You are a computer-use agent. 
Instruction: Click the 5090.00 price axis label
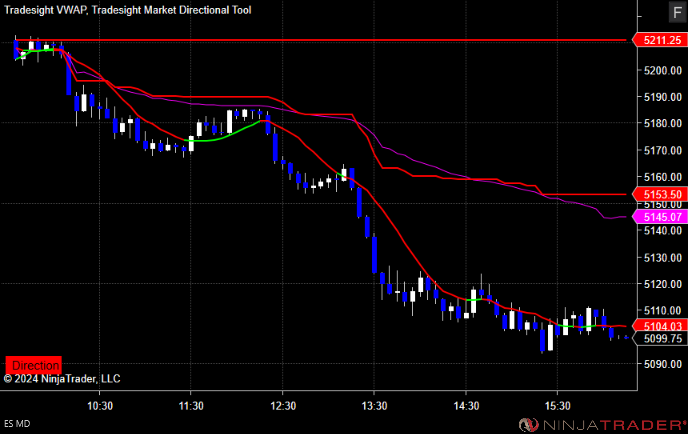(663, 364)
